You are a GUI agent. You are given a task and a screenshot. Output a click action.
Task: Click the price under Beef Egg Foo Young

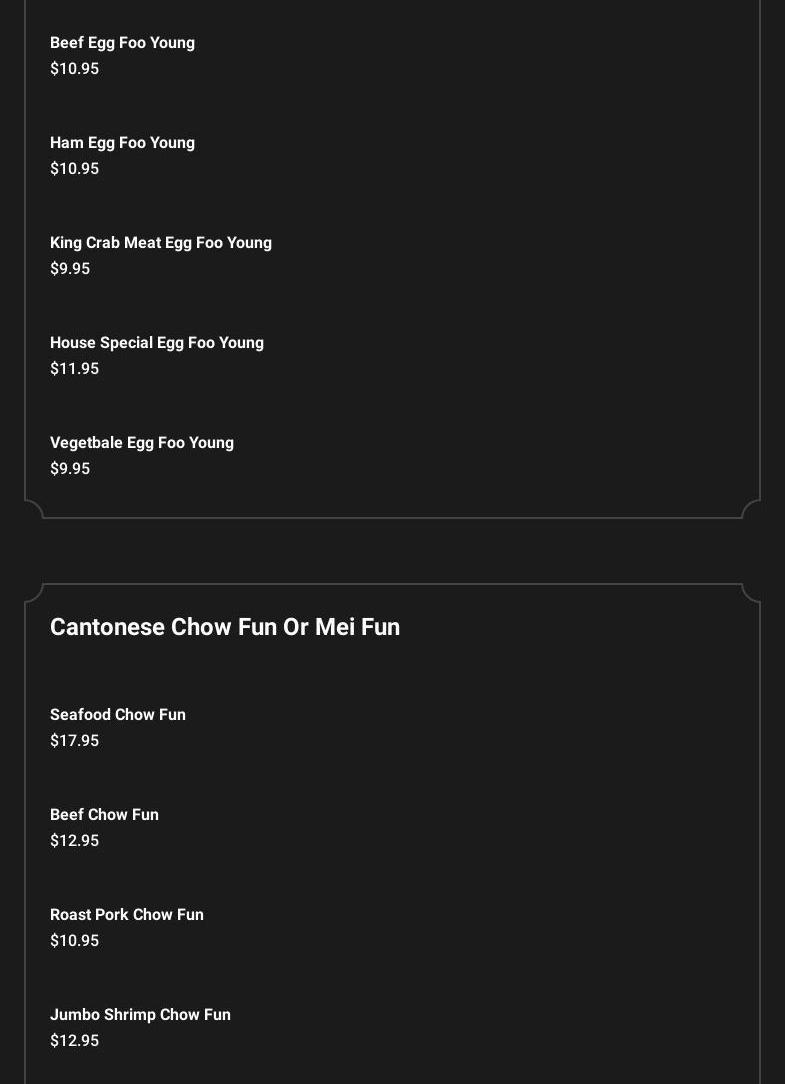(x=74, y=69)
